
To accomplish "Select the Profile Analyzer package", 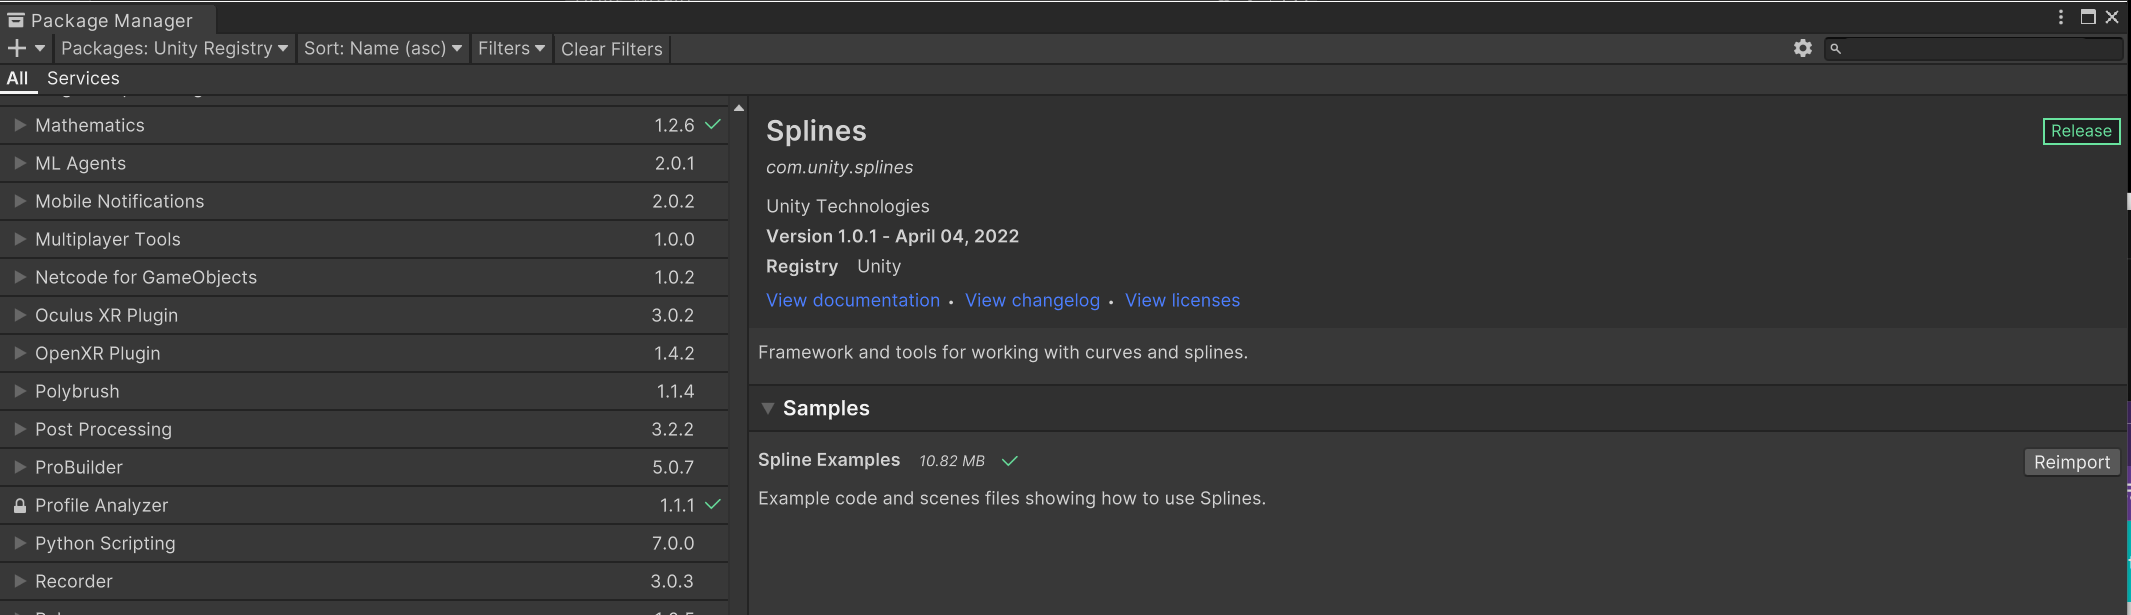I will click(x=364, y=505).
